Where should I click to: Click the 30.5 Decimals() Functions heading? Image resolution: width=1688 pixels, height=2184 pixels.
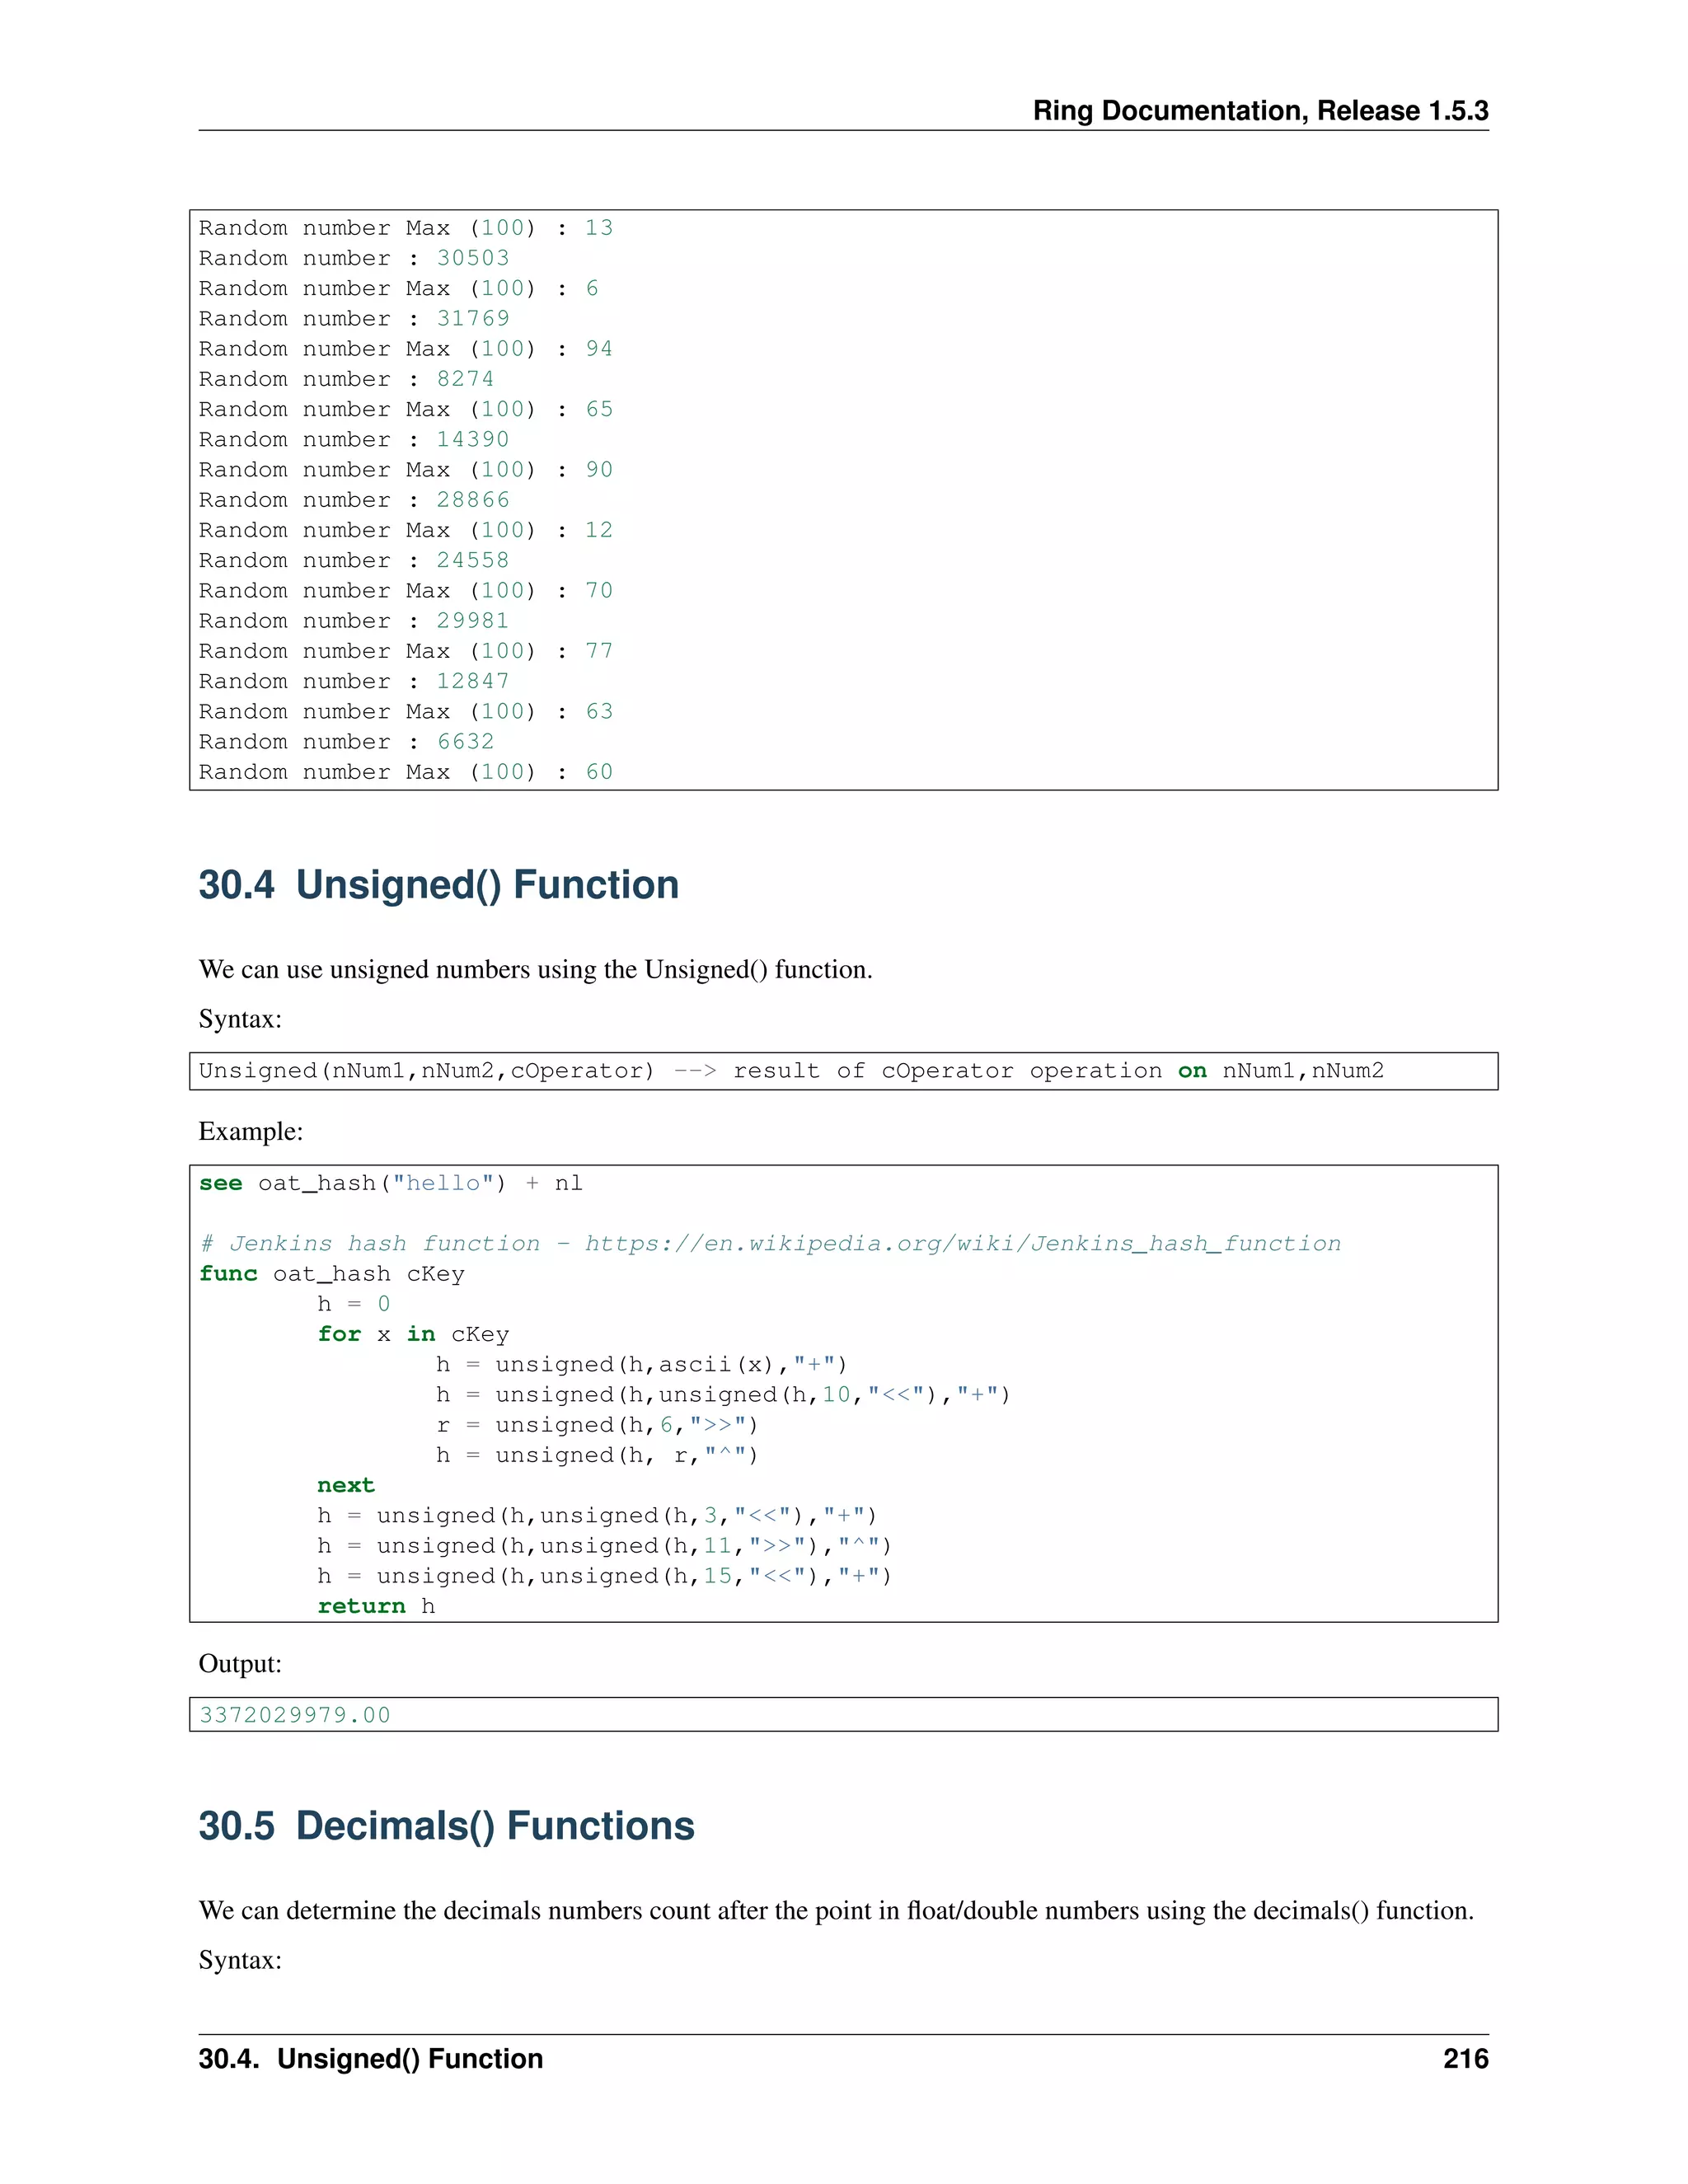pyautogui.click(x=446, y=1825)
